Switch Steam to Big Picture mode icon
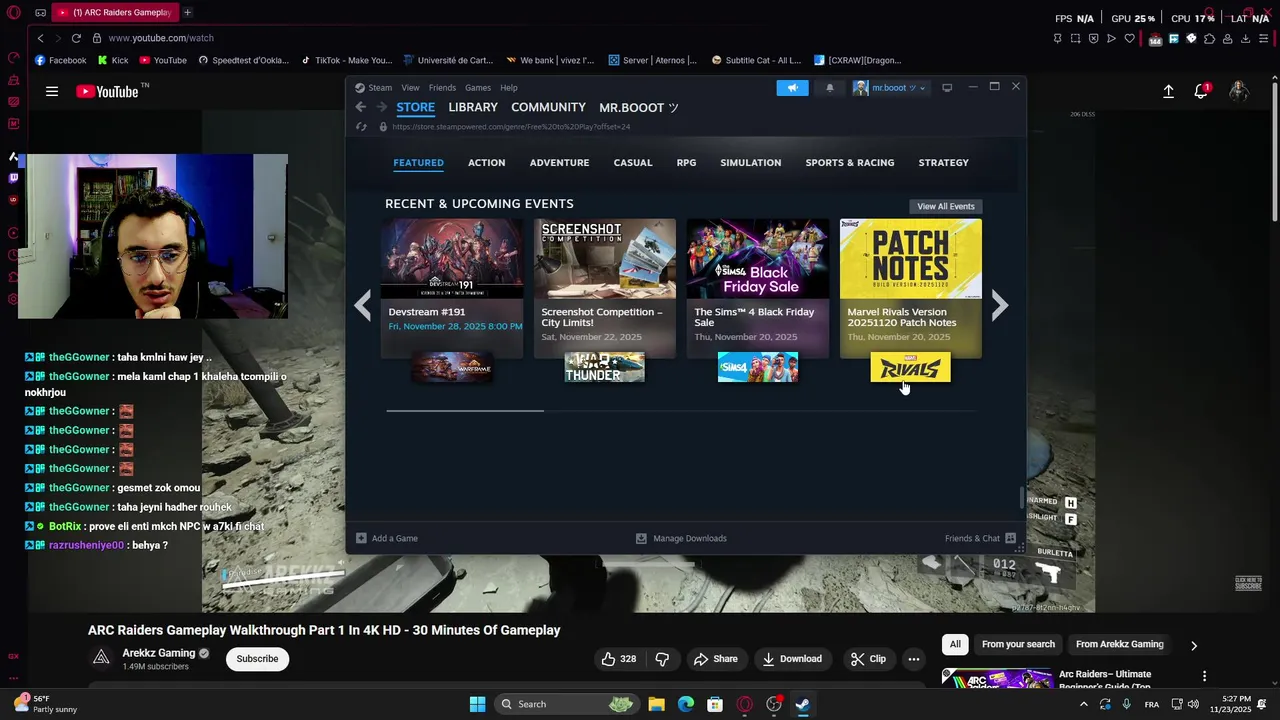 tap(947, 88)
